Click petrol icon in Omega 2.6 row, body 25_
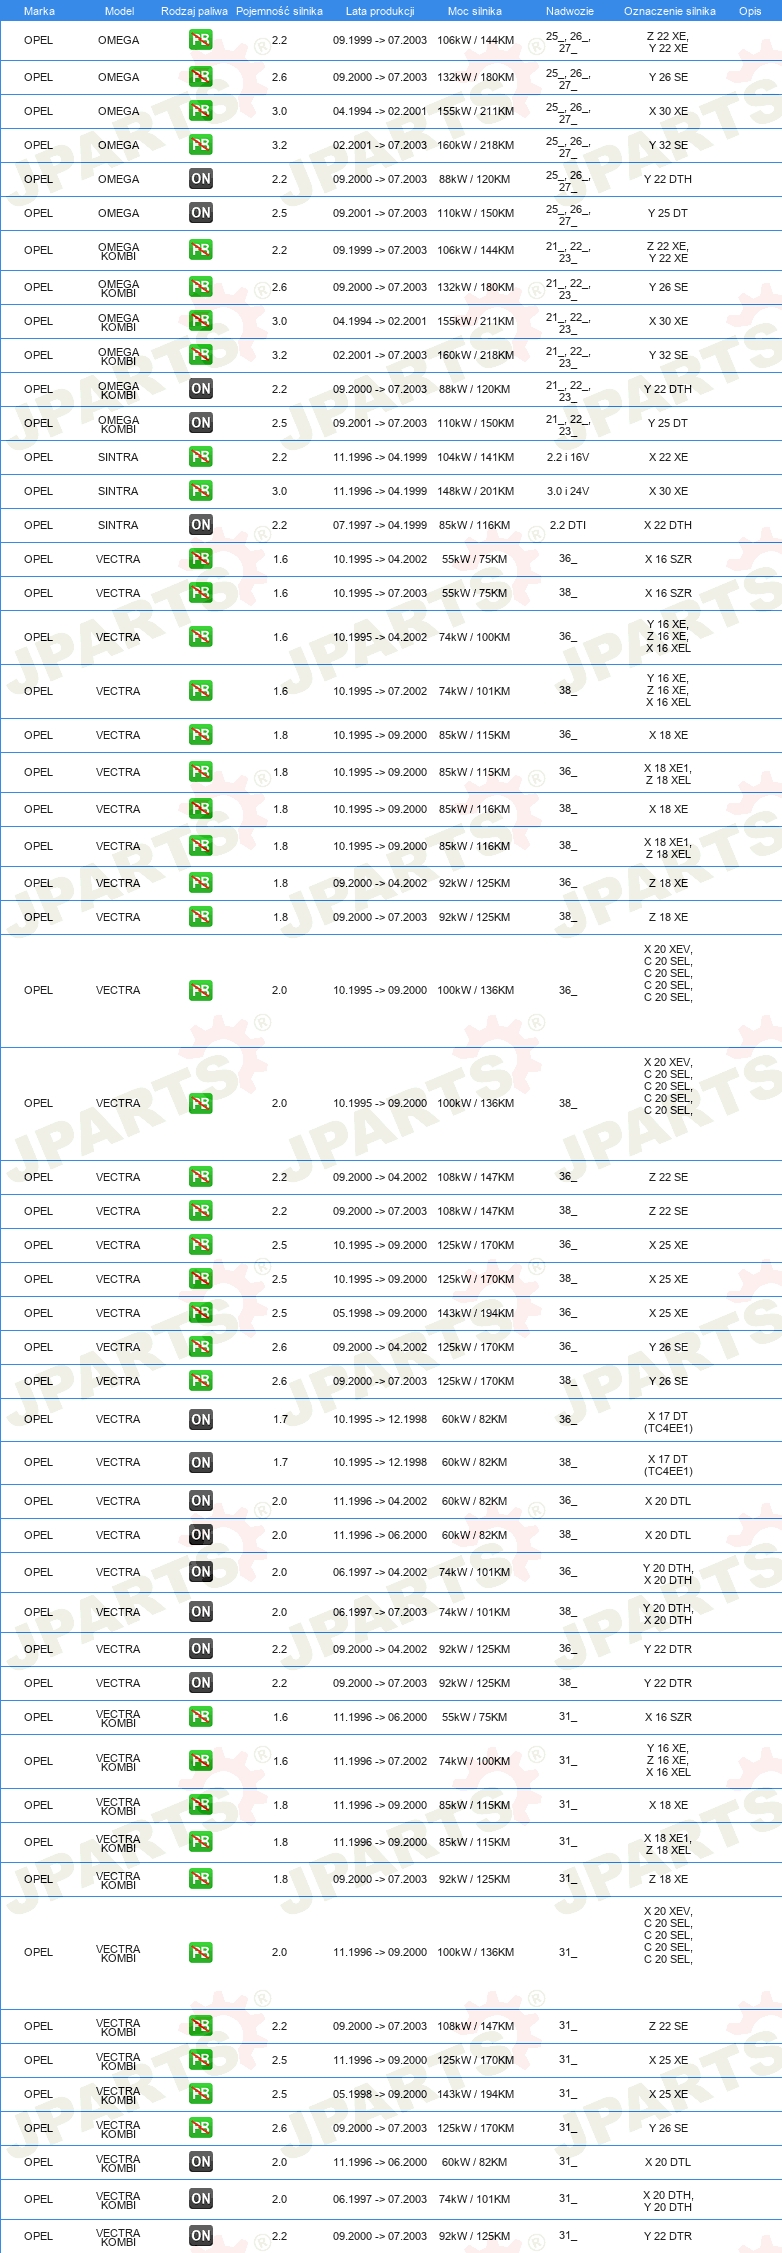The height and width of the screenshot is (2253, 782). (x=201, y=77)
